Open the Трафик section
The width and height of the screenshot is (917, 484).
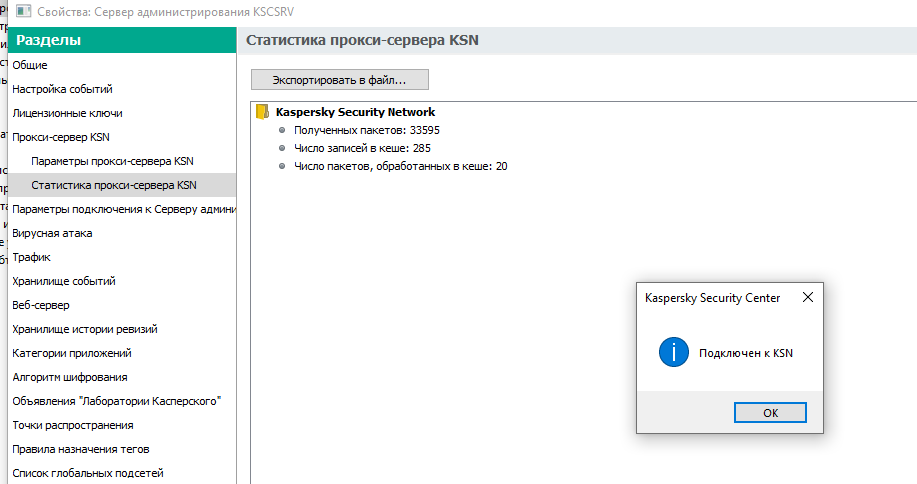(x=122, y=257)
